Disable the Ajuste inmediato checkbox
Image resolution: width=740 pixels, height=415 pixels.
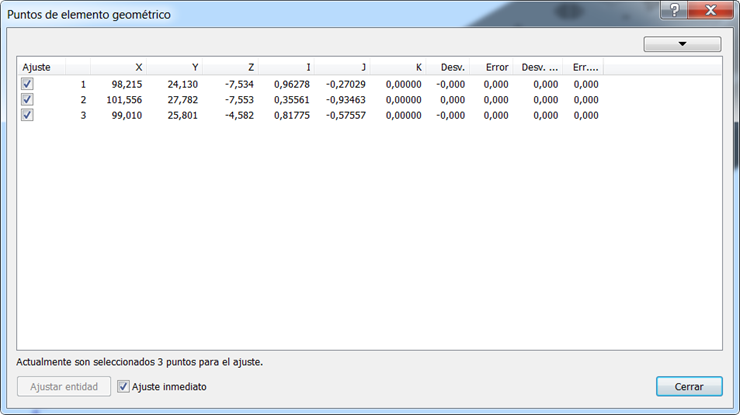(x=123, y=387)
